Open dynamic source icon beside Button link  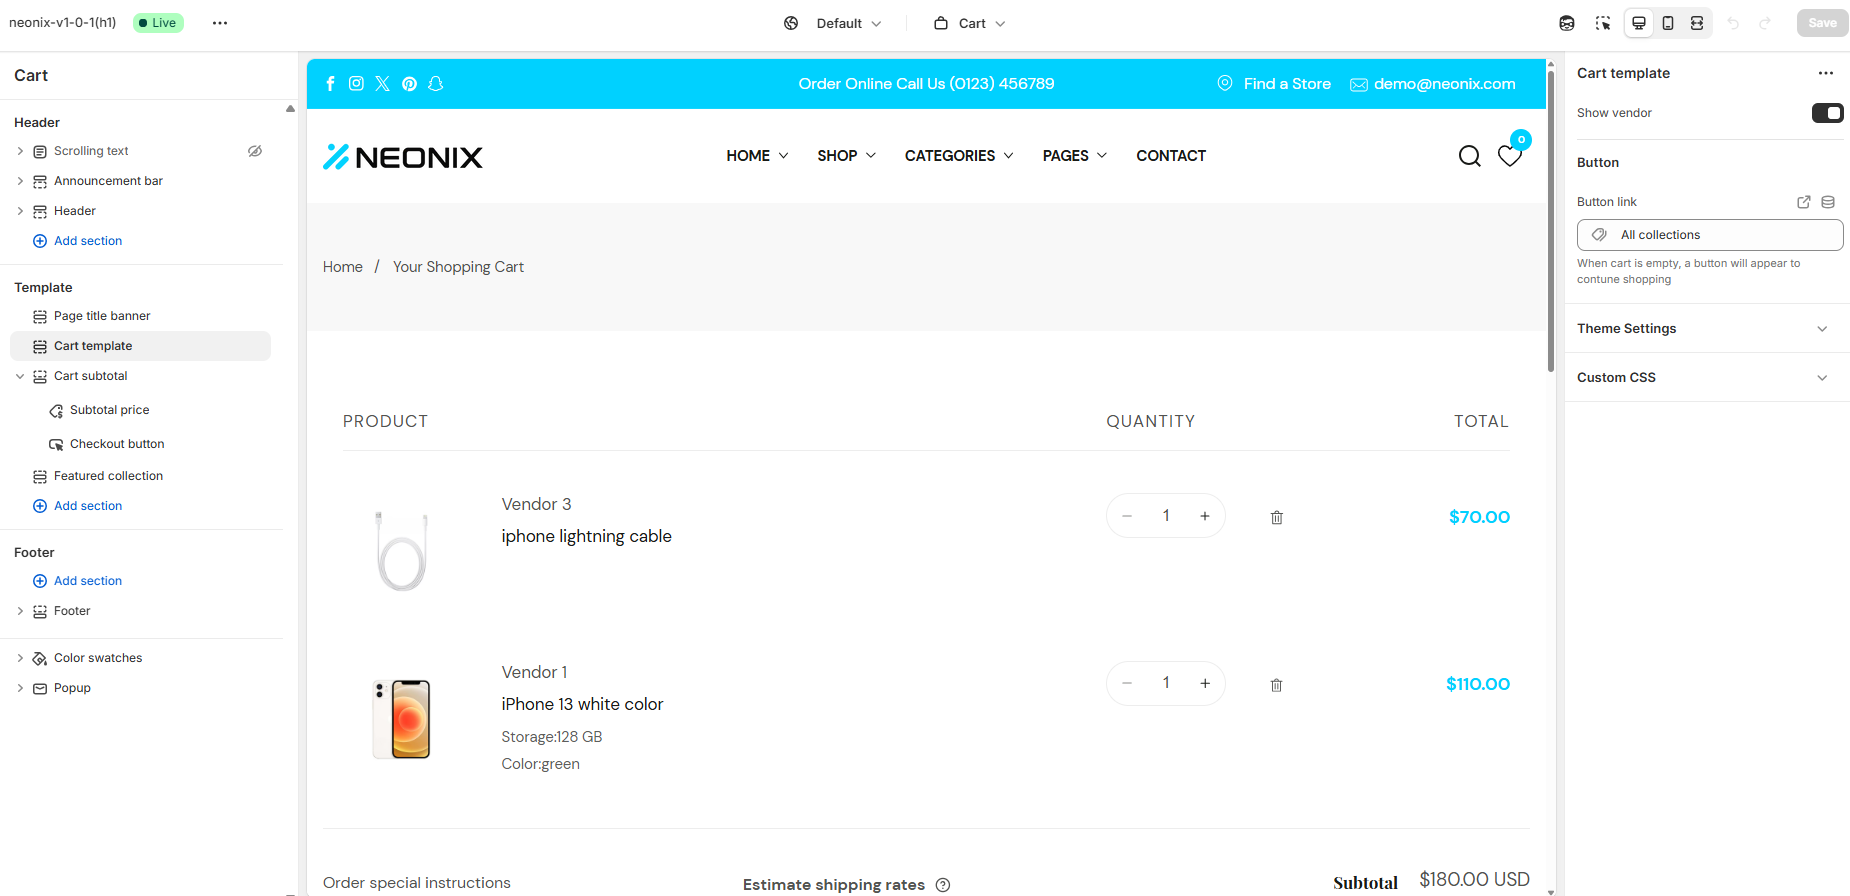pos(1828,202)
